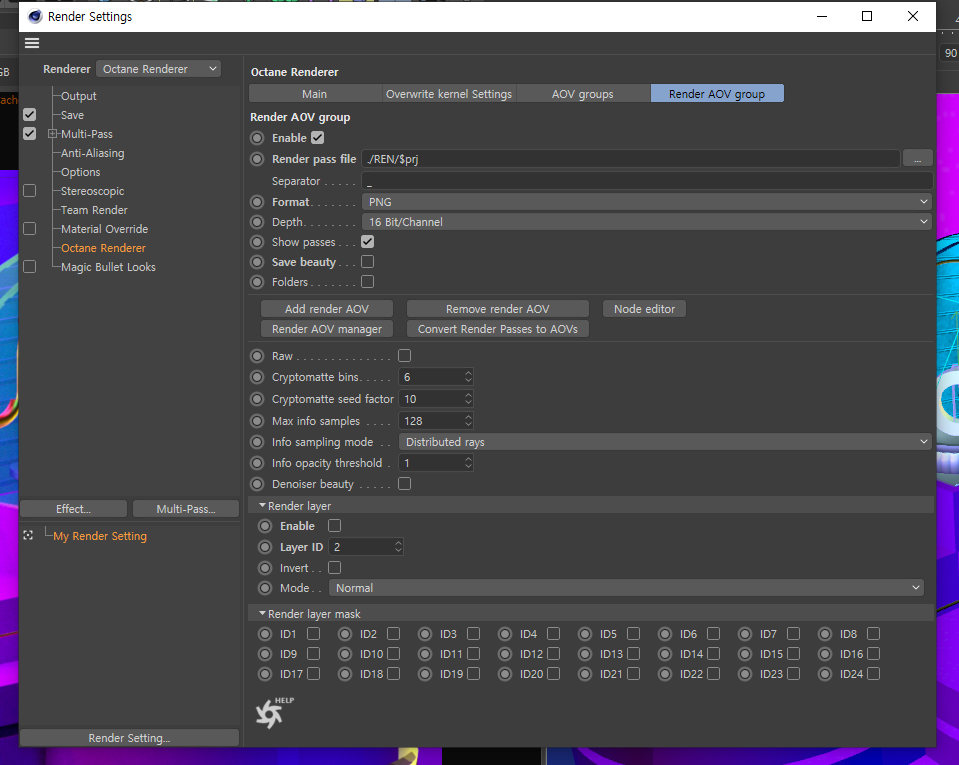Open the Info sampling mode dropdown
Screen dimensions: 959x765
[665, 442]
